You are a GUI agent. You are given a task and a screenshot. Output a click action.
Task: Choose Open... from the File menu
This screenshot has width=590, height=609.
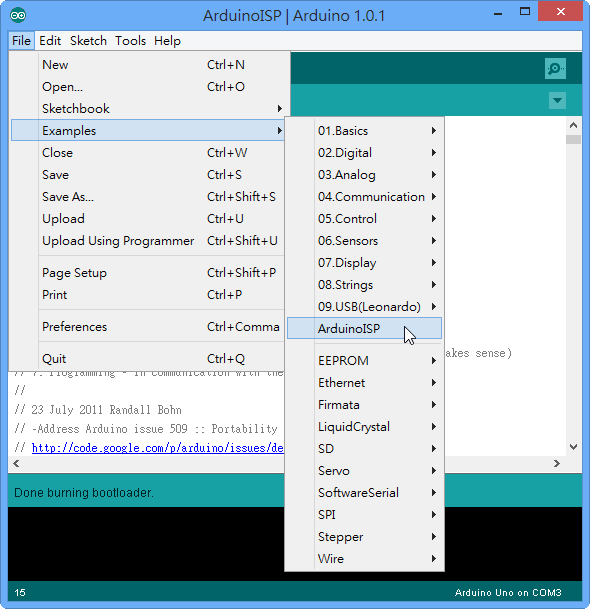(148, 87)
